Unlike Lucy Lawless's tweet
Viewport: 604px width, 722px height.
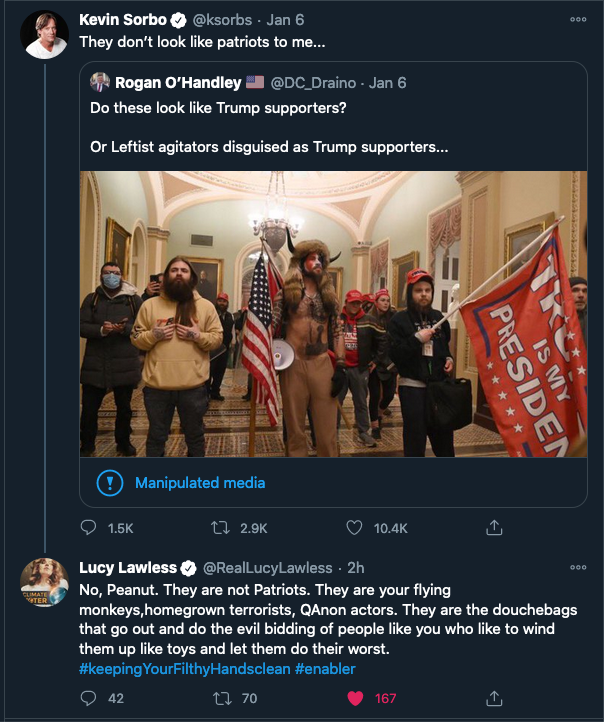coord(354,698)
